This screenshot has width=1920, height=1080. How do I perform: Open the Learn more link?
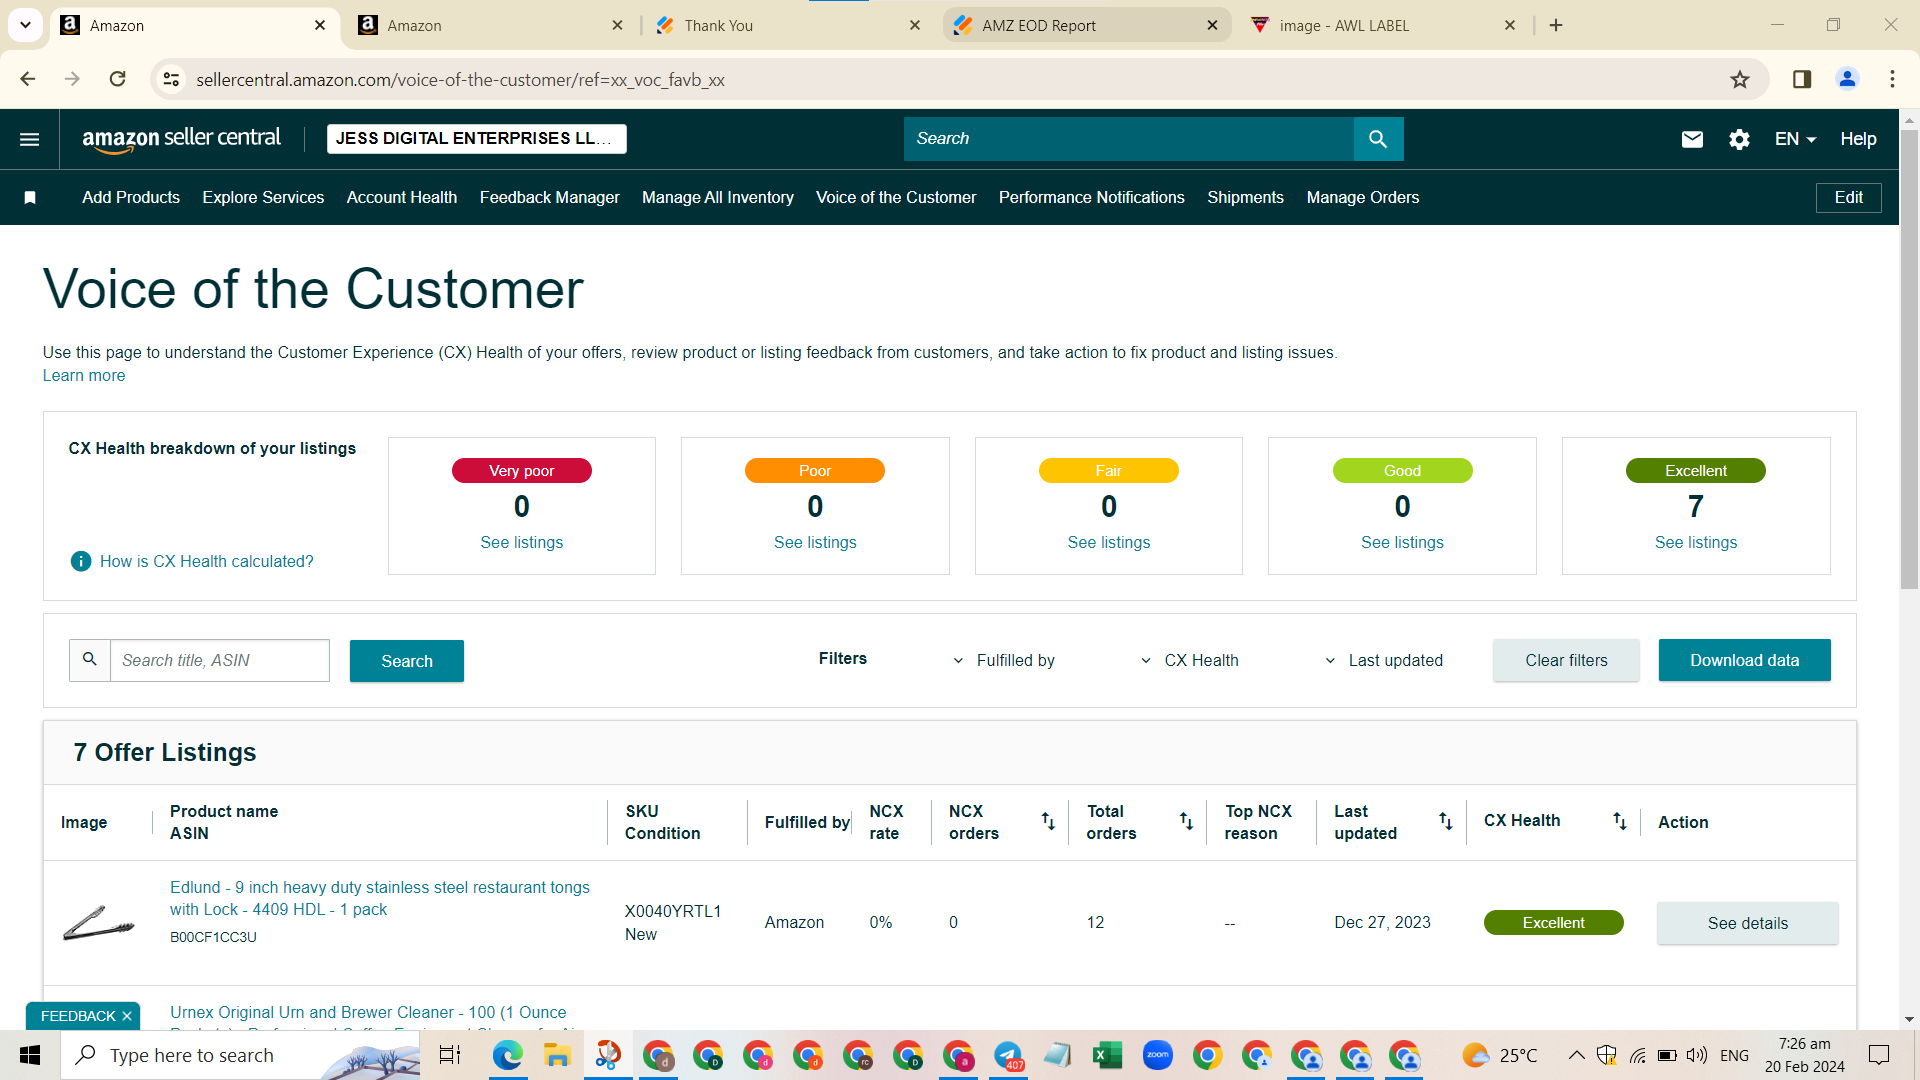click(84, 376)
